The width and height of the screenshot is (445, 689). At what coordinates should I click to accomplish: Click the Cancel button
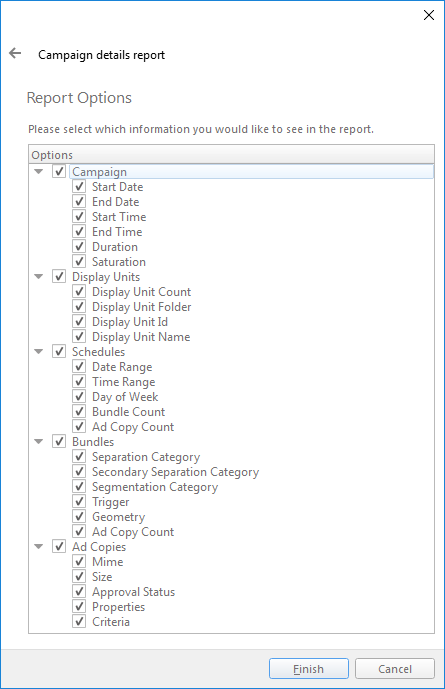point(394,669)
